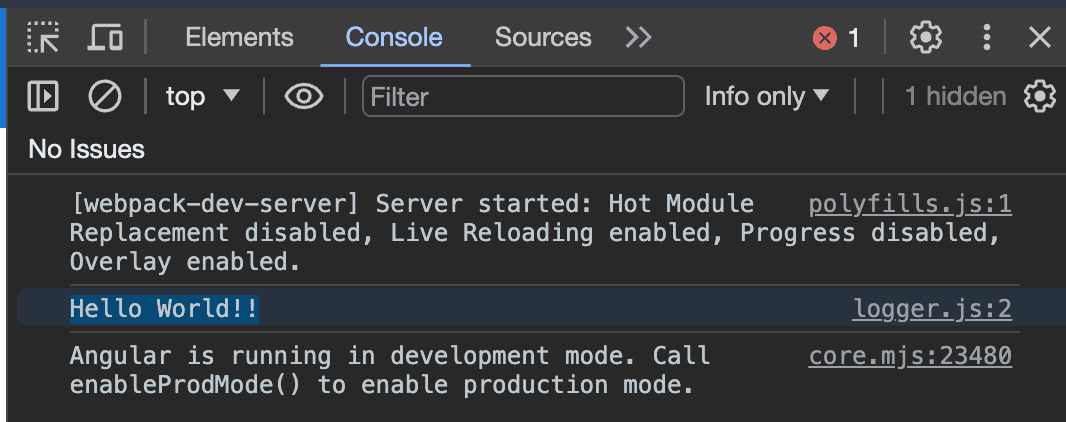Open console settings gear beside hidden count
The height and width of the screenshot is (422, 1066).
(1040, 96)
